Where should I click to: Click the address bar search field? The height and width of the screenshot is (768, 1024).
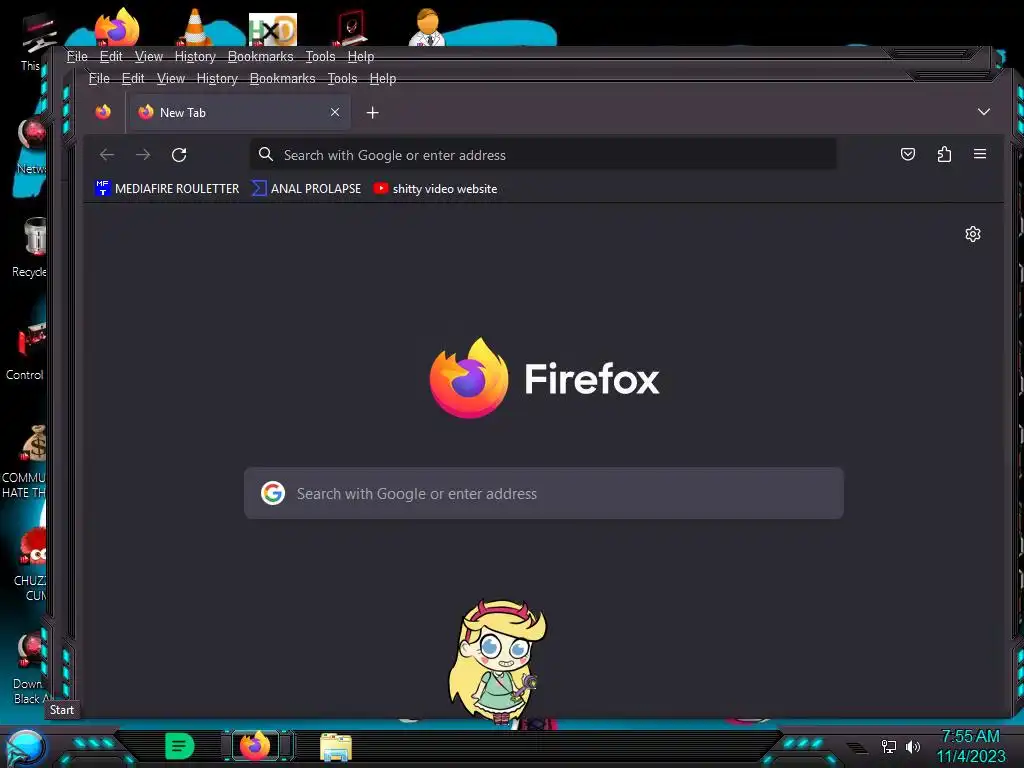pyautogui.click(x=543, y=155)
